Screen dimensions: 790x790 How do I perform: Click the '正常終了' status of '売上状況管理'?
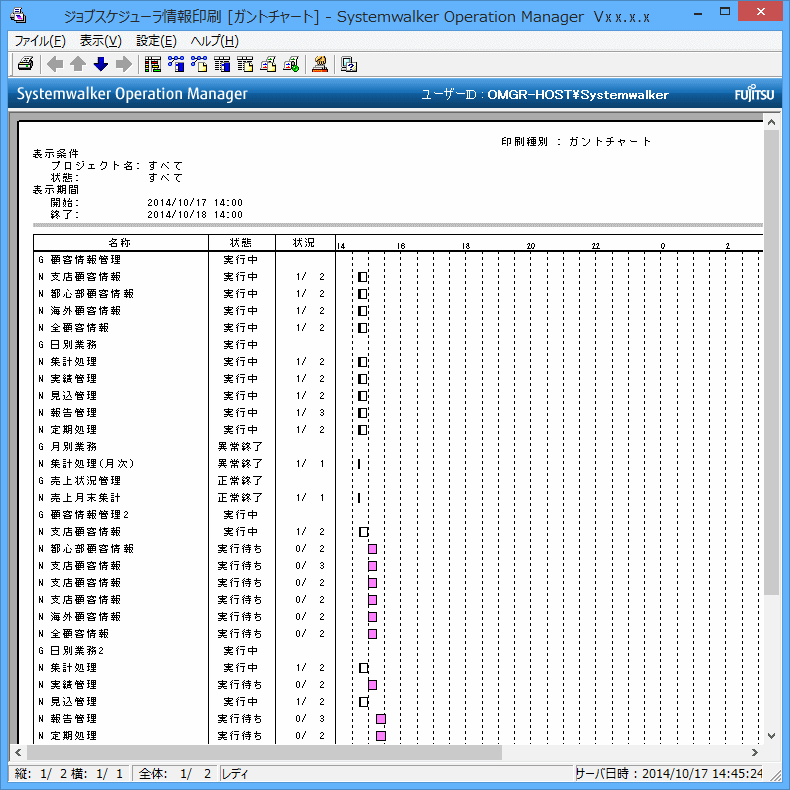tap(240, 481)
